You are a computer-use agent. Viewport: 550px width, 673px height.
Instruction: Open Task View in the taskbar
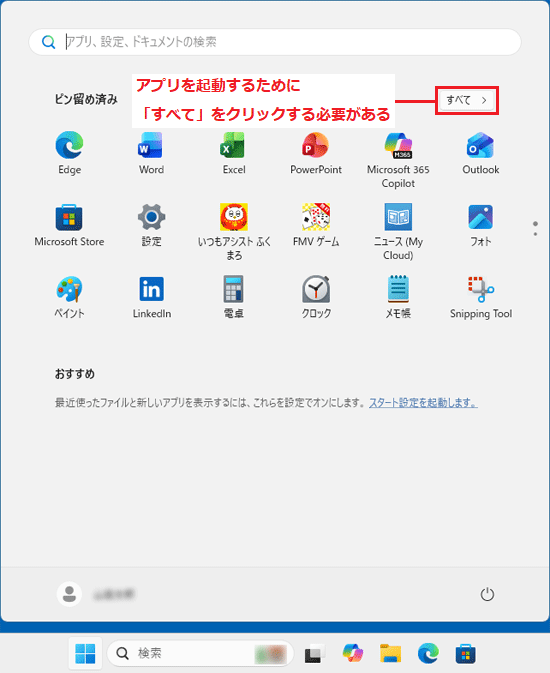pyautogui.click(x=315, y=653)
